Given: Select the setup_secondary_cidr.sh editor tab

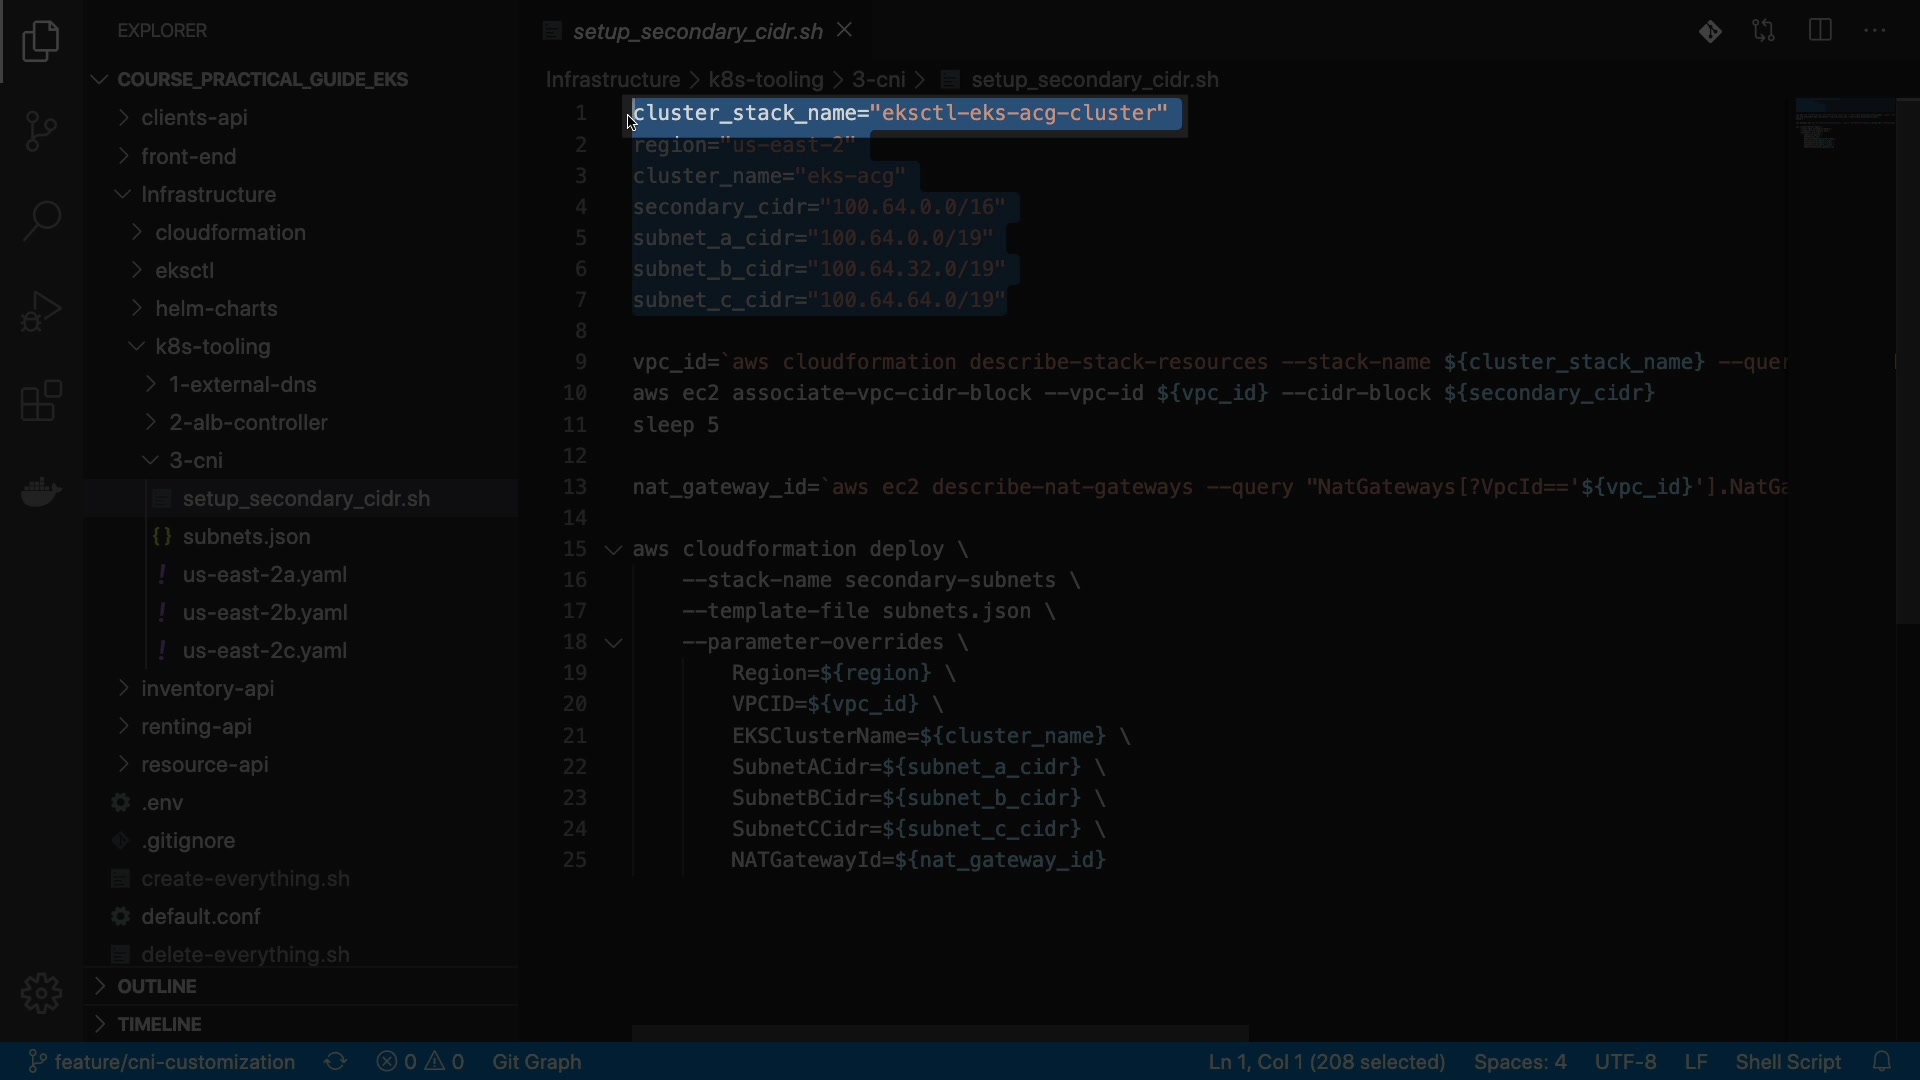Looking at the screenshot, I should [x=697, y=31].
